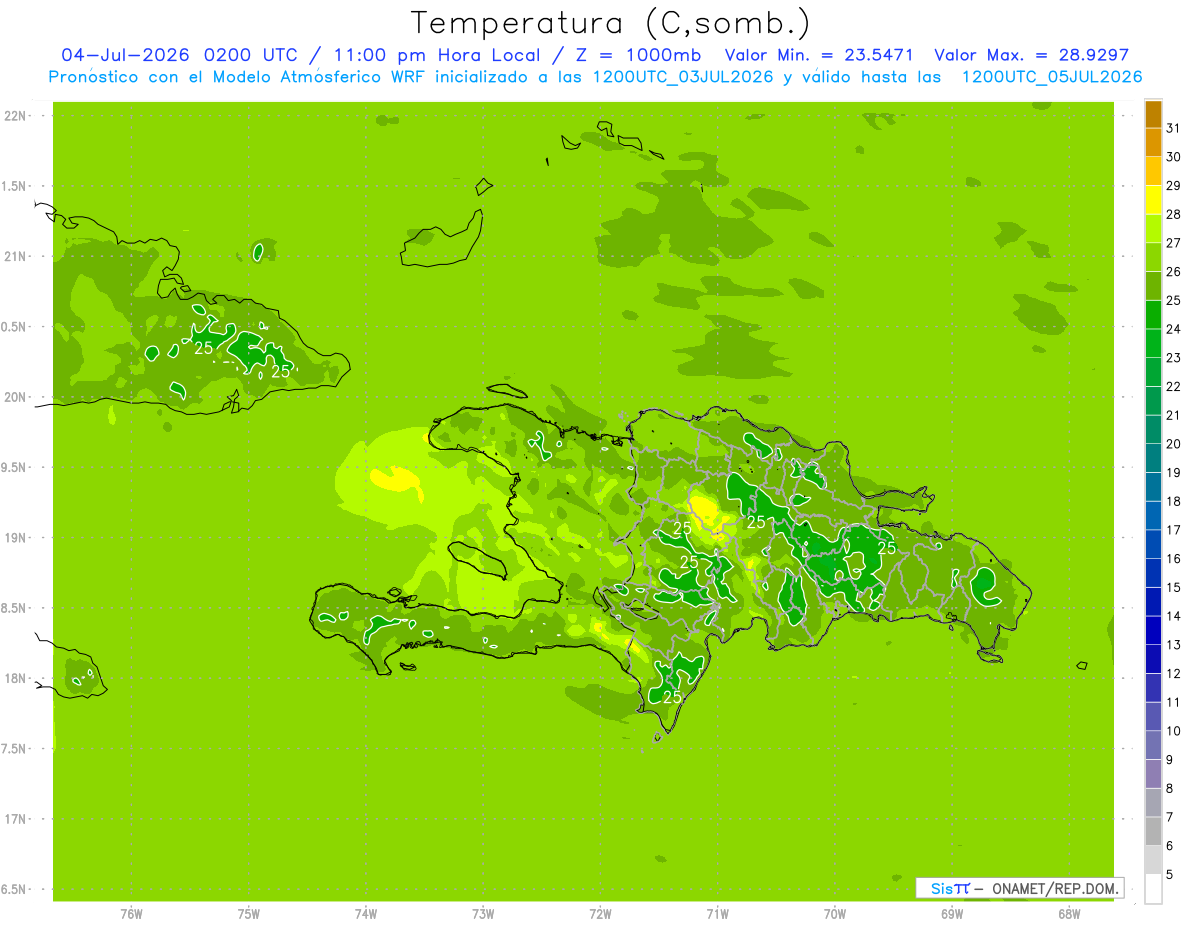Click the yellow color scale segment between 28 and 29
Image resolution: width=1200 pixels, height=927 pixels.
point(1153,200)
